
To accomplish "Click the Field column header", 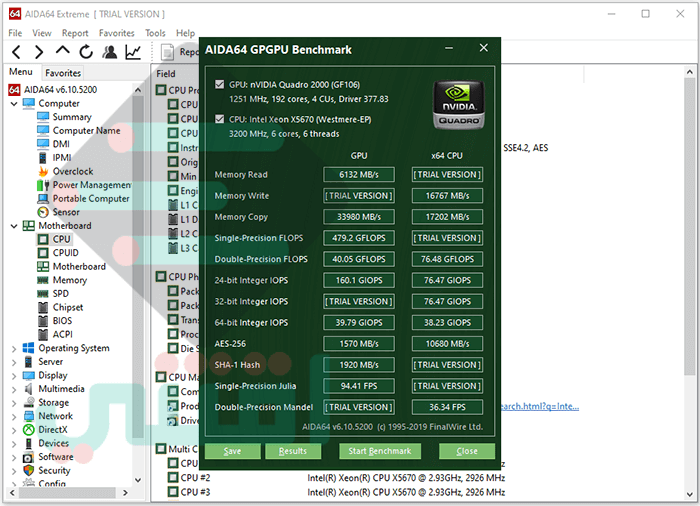I will pos(166,74).
